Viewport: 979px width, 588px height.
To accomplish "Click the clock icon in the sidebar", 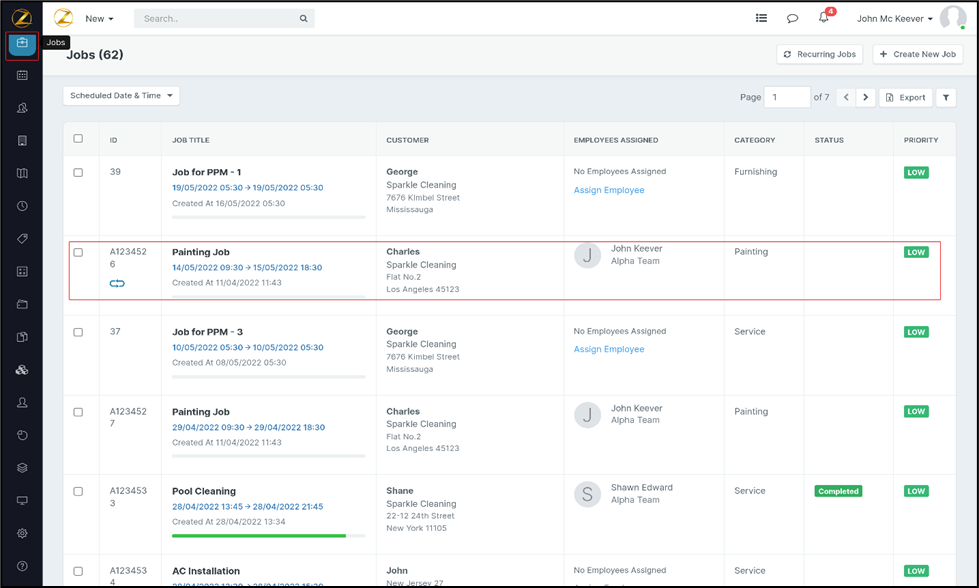I will pos(22,206).
